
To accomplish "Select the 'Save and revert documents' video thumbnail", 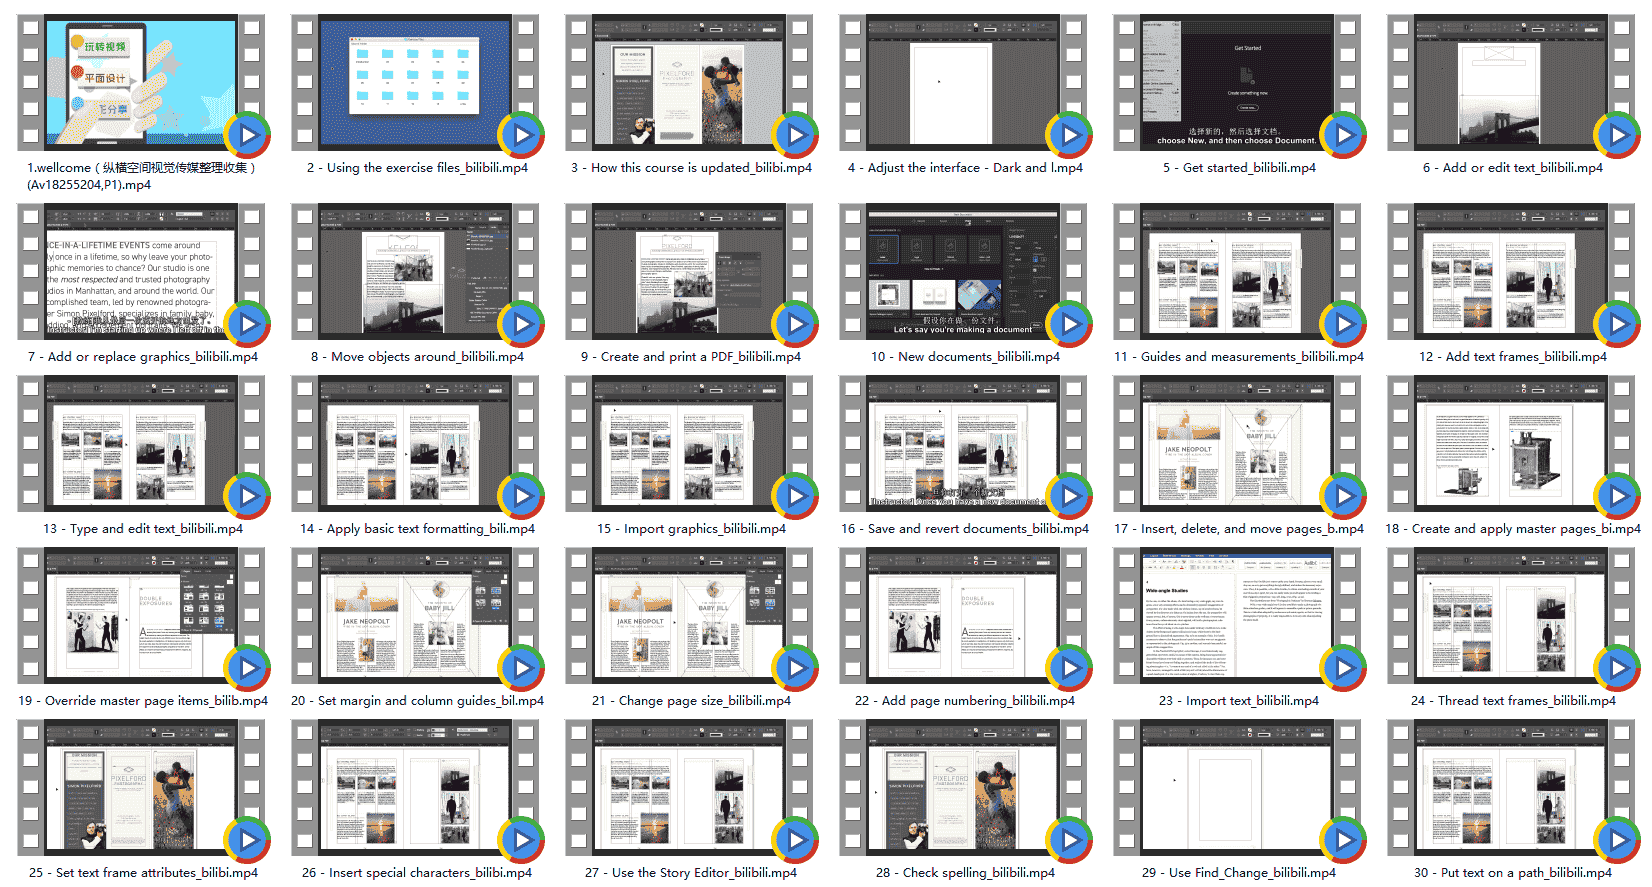I will point(963,444).
